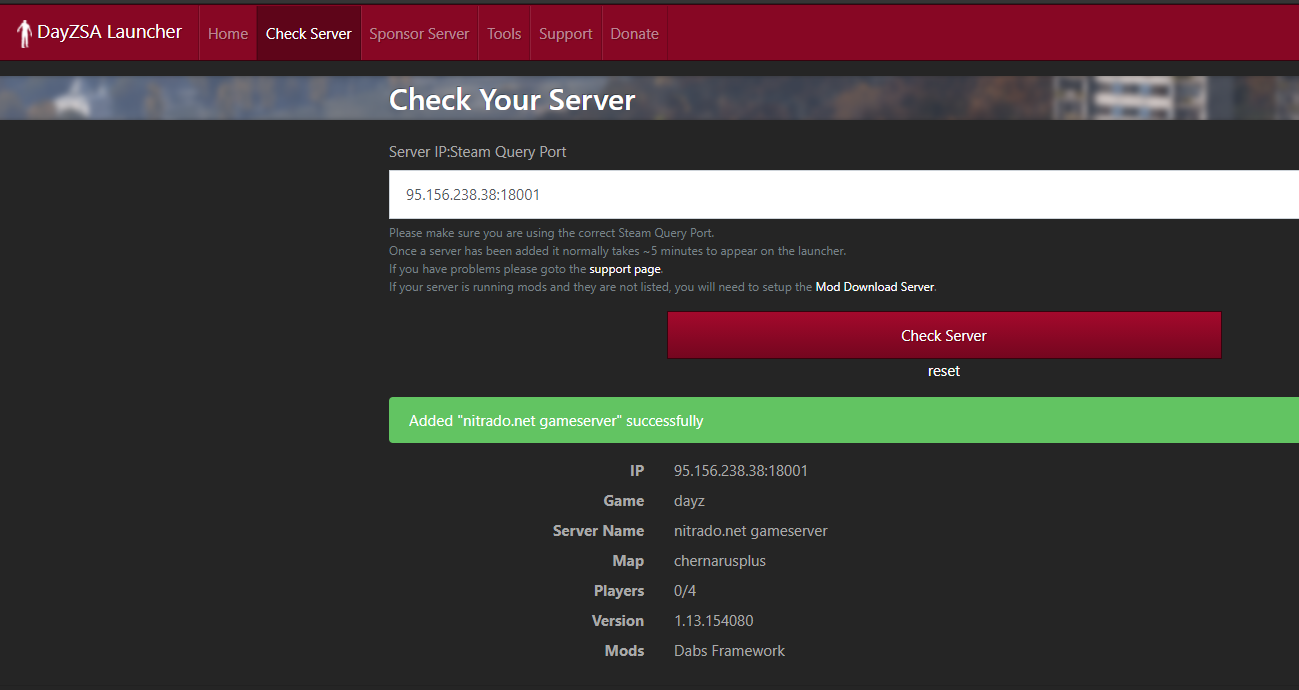
Task: Select the Check Server navigation tab
Action: point(308,33)
